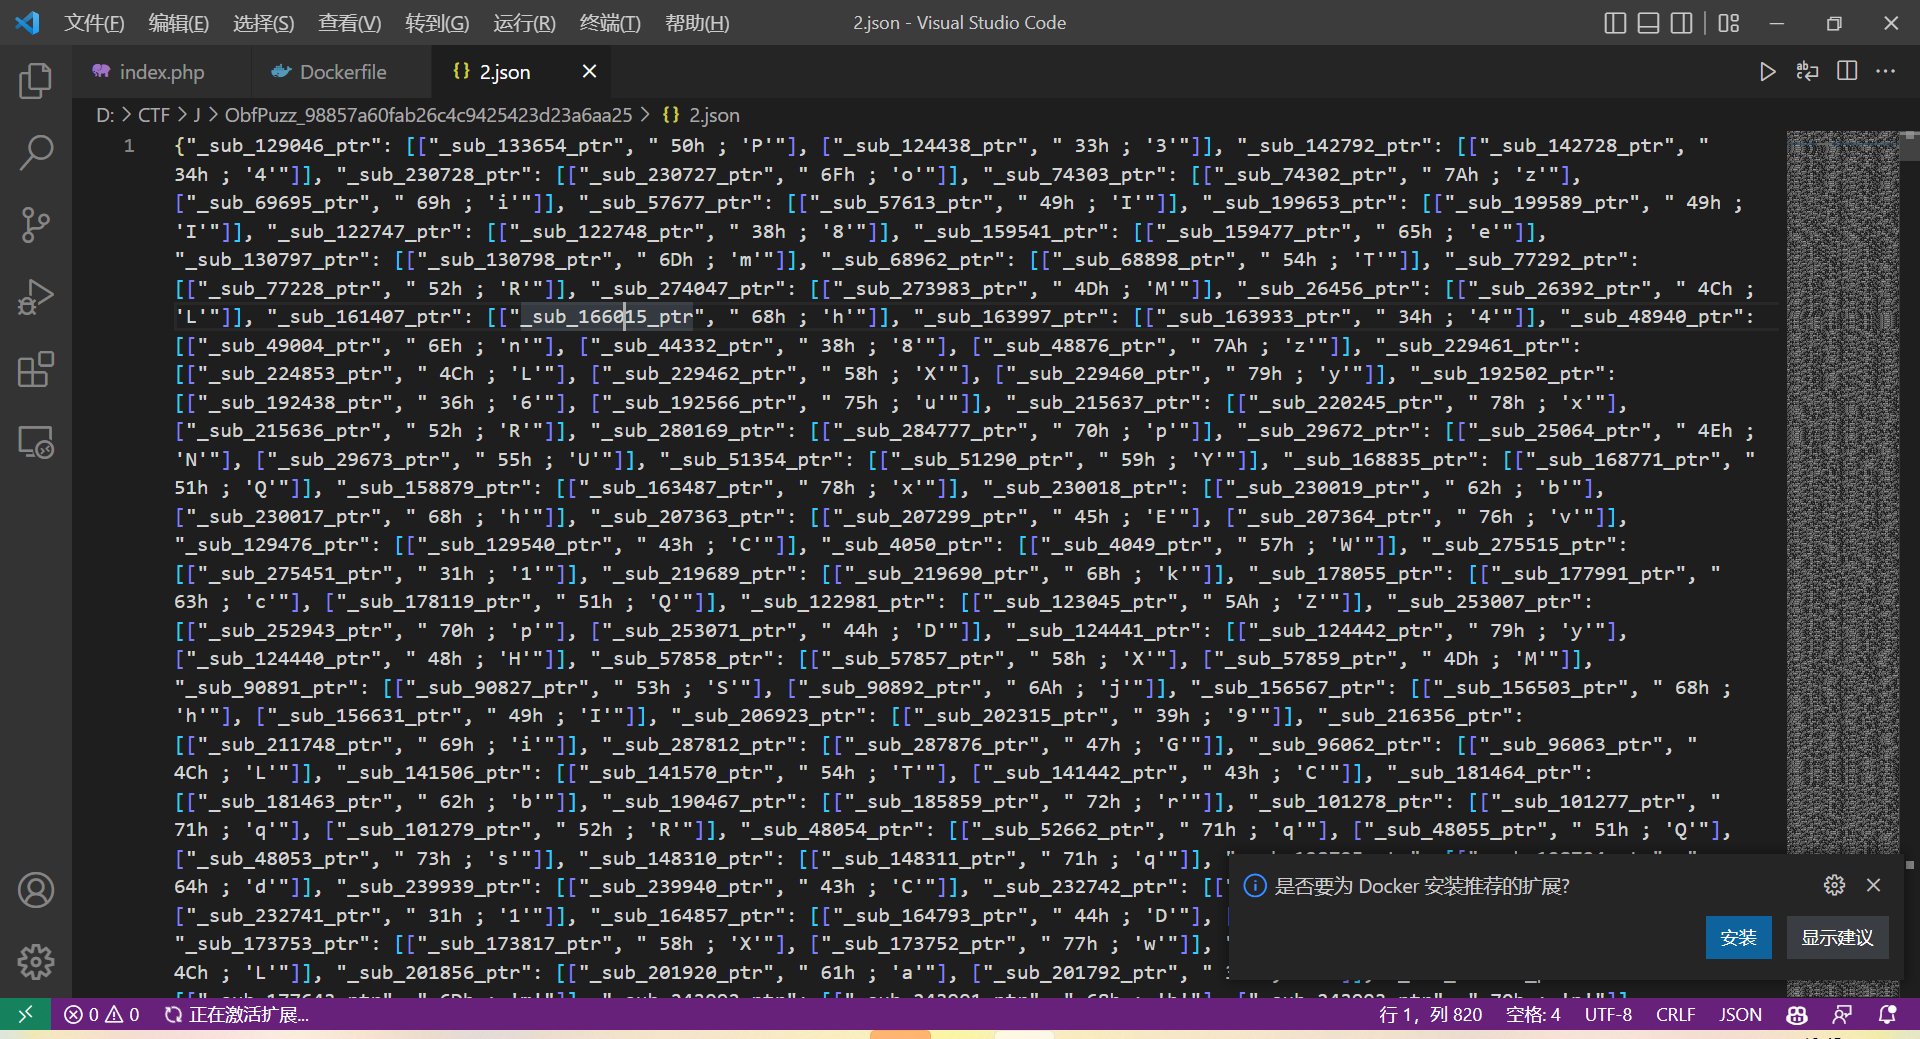Open the 查看(V) menu
This screenshot has height=1039, width=1920.
(x=350, y=23)
